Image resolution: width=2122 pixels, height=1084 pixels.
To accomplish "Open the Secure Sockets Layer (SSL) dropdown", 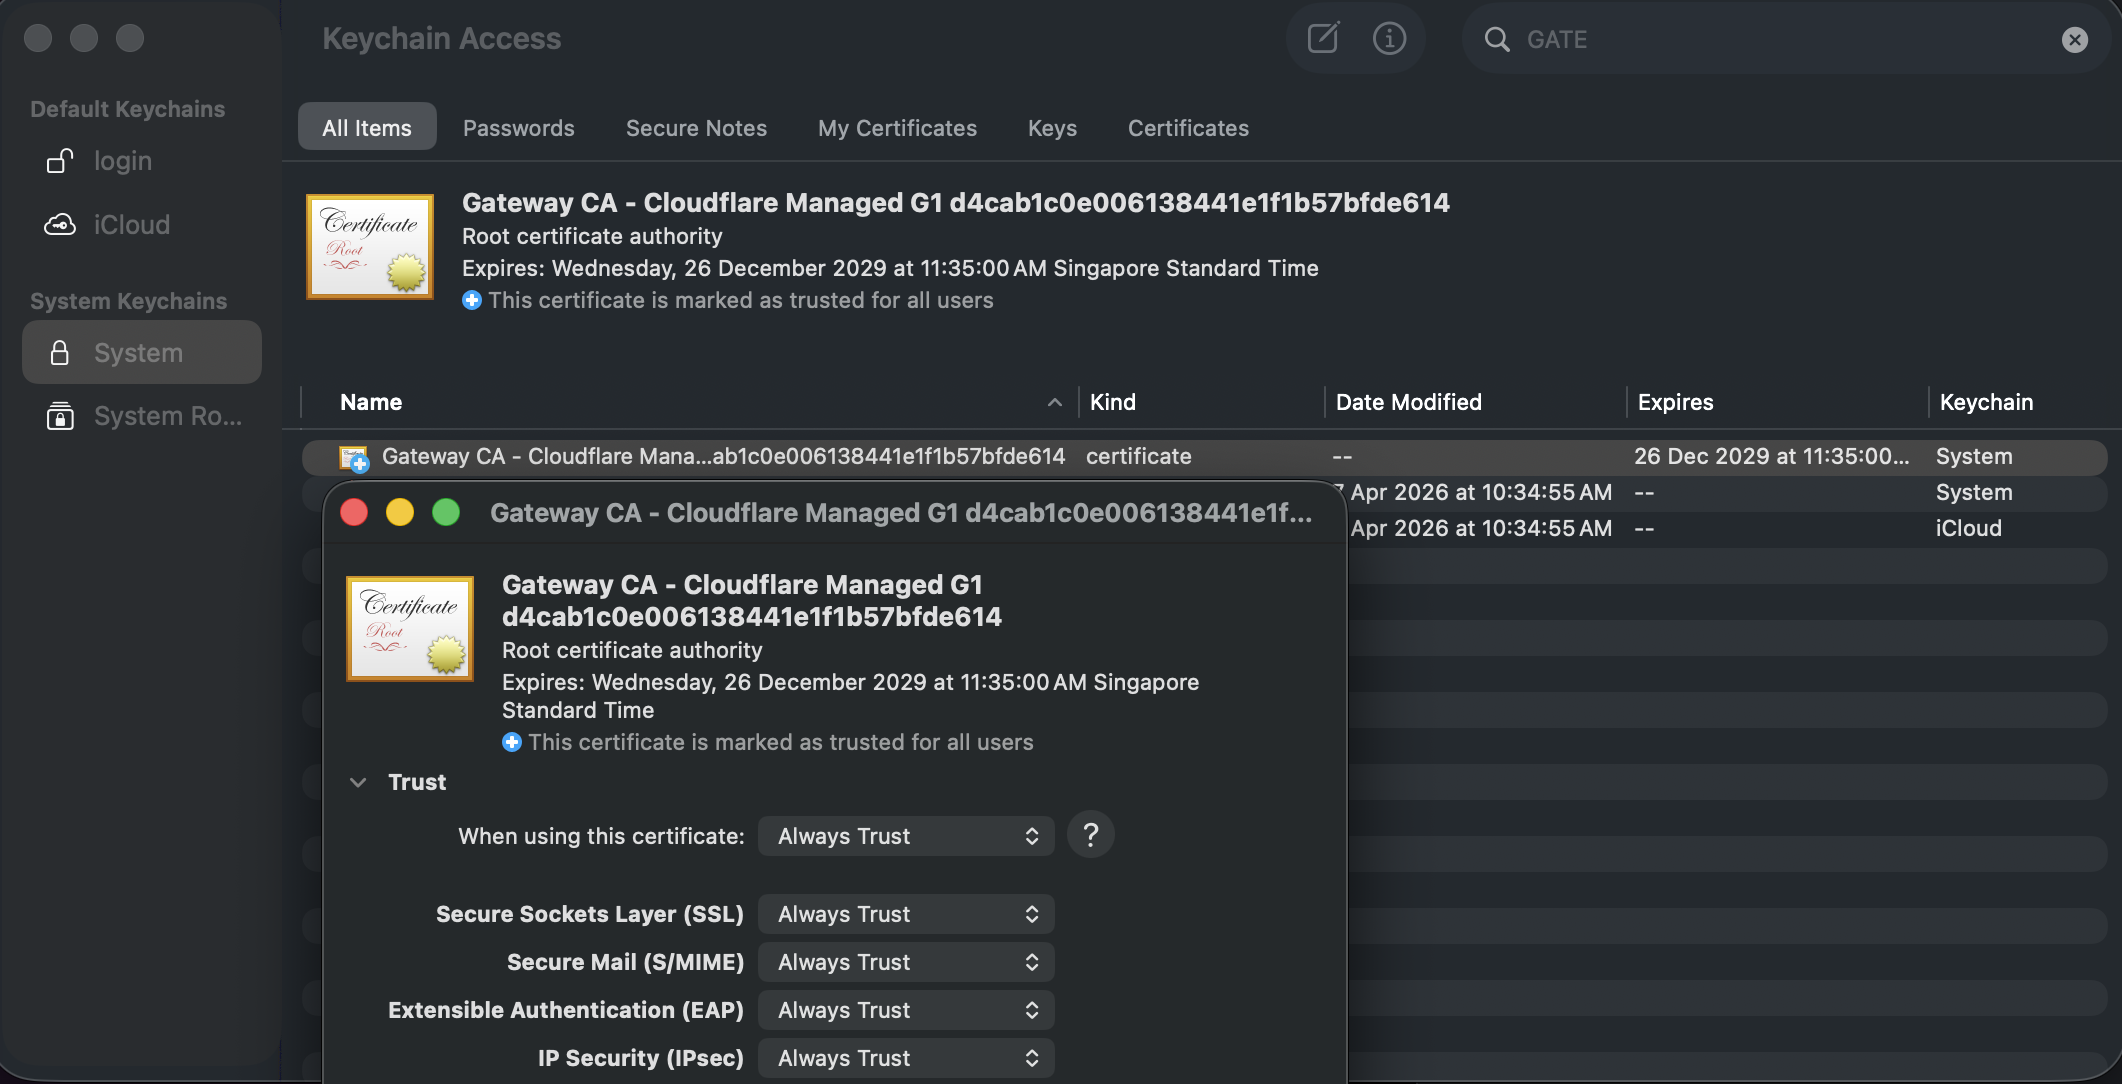I will pos(906,914).
